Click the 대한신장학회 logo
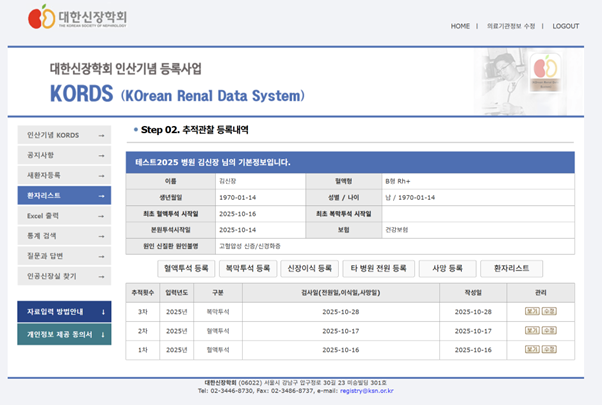 click(78, 19)
